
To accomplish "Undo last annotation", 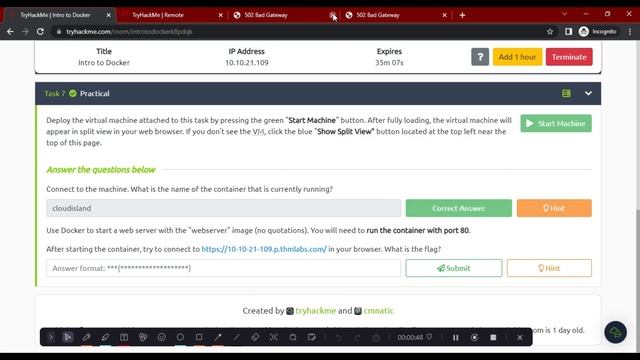I will click(338, 337).
